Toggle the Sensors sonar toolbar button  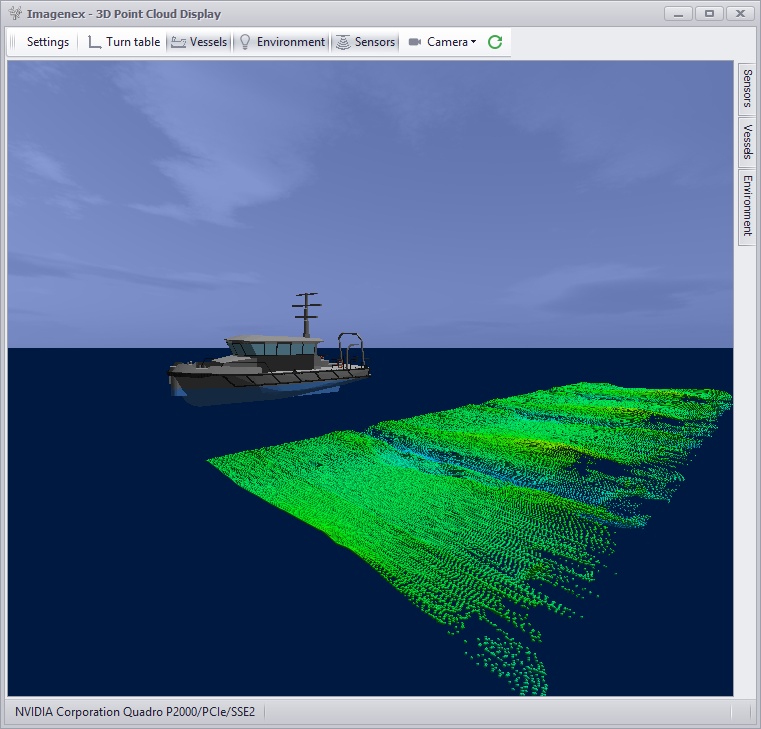point(365,42)
